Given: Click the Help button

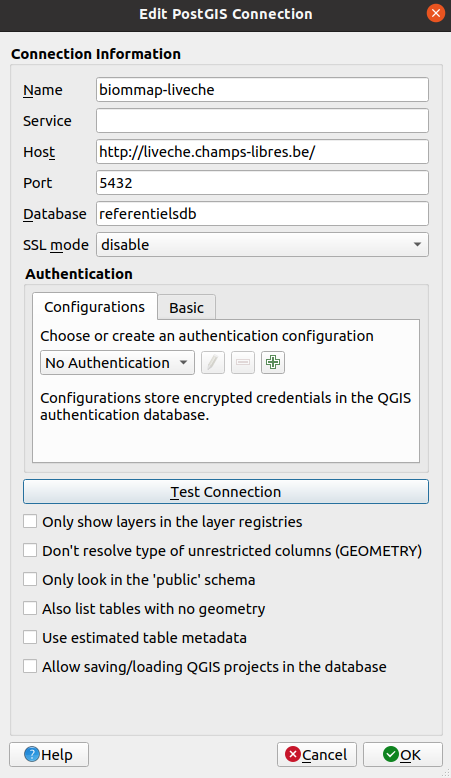Looking at the screenshot, I should [49, 755].
